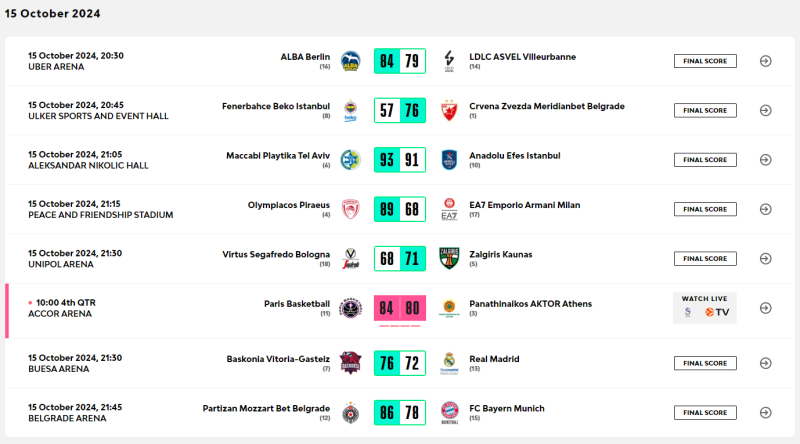Image resolution: width=800 pixels, height=444 pixels.
Task: Click the Olympiacos Piraeus team logo
Action: [x=351, y=209]
